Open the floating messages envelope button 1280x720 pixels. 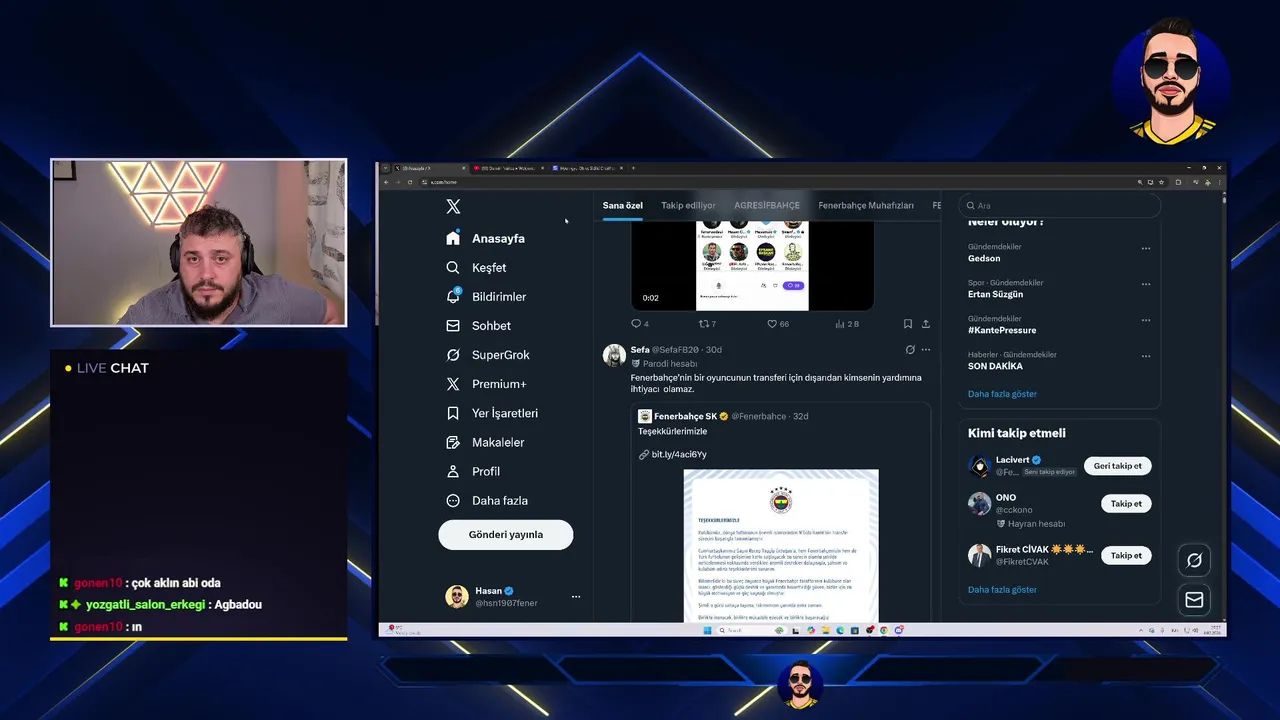[x=1194, y=599]
